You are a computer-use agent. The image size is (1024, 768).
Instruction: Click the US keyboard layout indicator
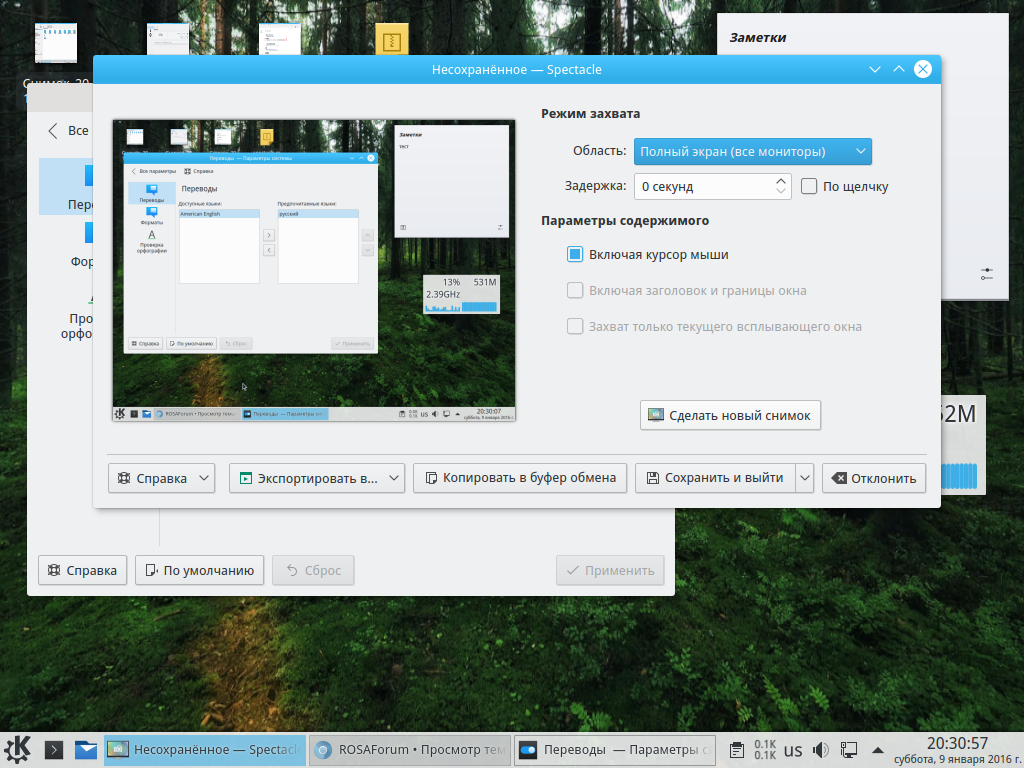click(793, 750)
